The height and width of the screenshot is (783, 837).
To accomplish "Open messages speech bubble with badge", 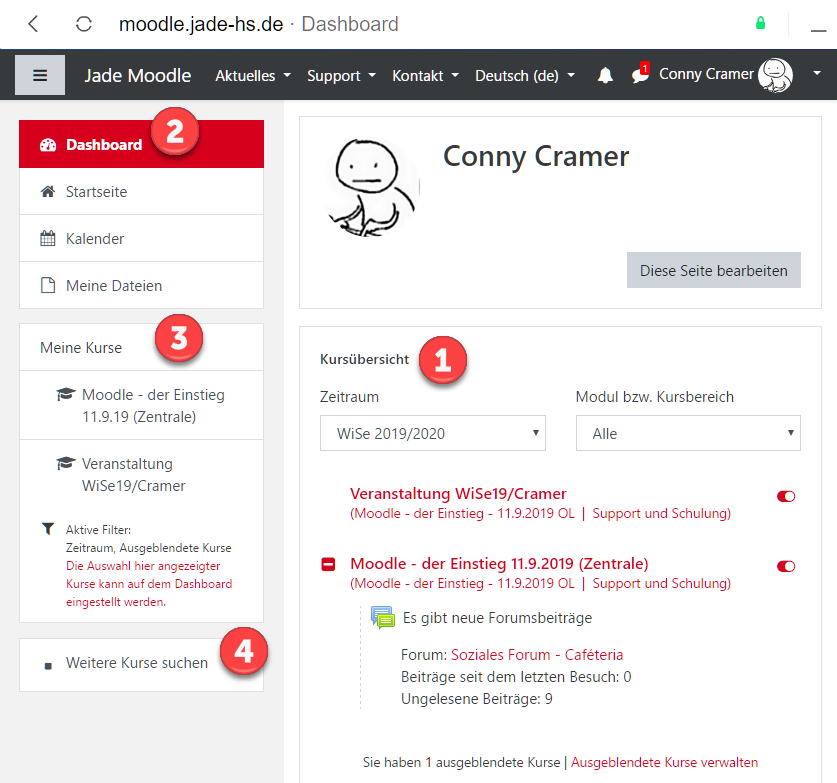I will point(641,74).
